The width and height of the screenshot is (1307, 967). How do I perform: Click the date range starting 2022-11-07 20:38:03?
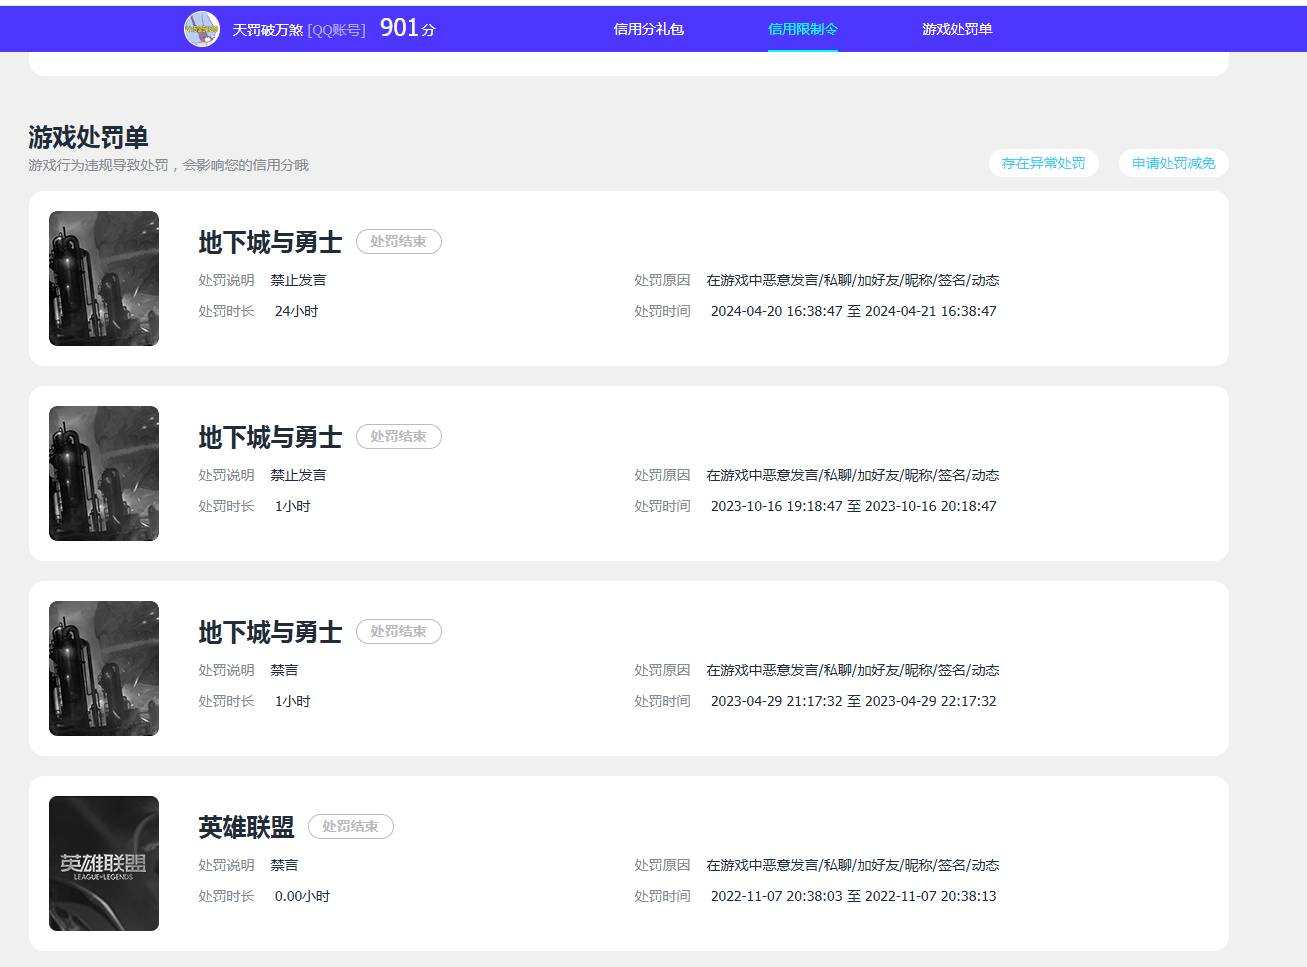click(x=854, y=896)
